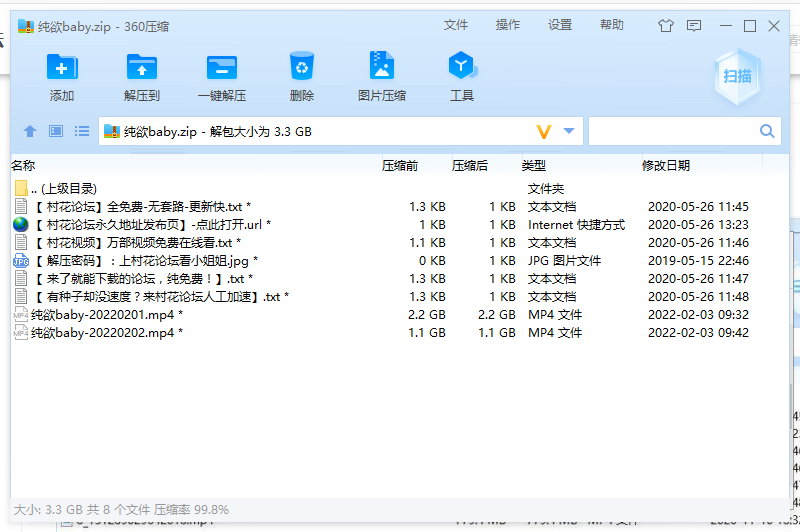Expand the address bar path dropdown arrow
This screenshot has width=800, height=532.
click(x=569, y=131)
